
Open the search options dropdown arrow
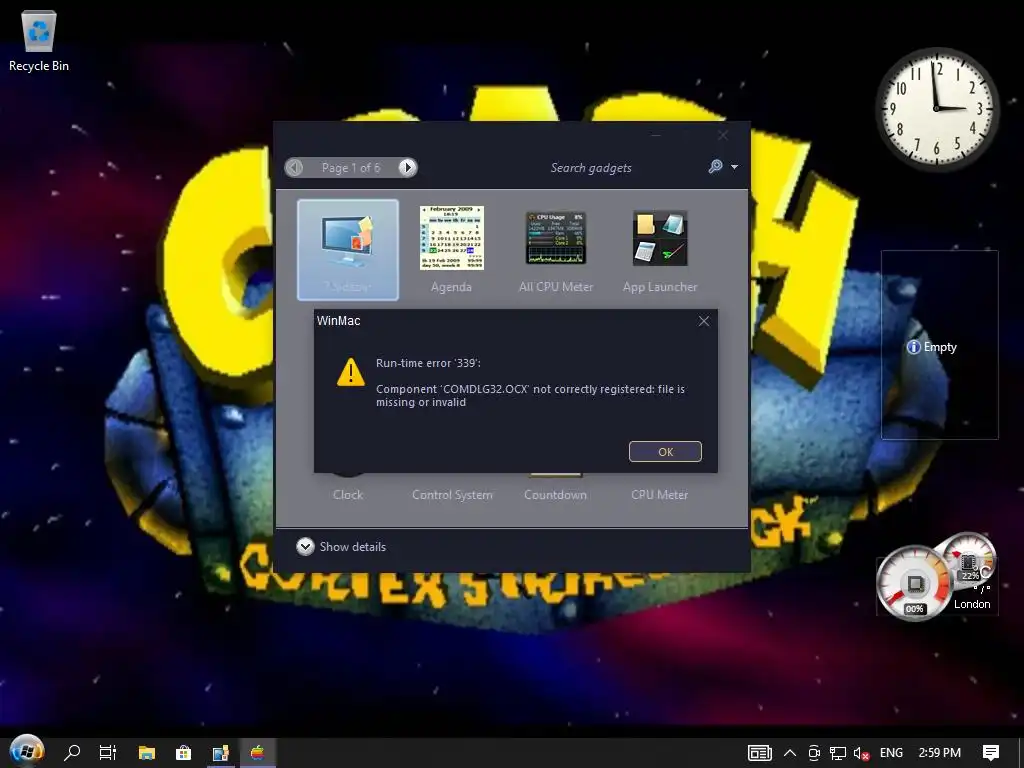pos(734,167)
